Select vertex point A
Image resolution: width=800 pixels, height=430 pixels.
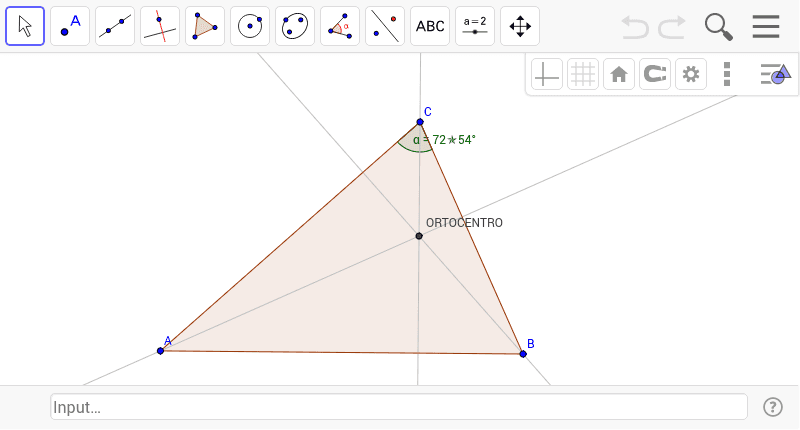pos(160,351)
